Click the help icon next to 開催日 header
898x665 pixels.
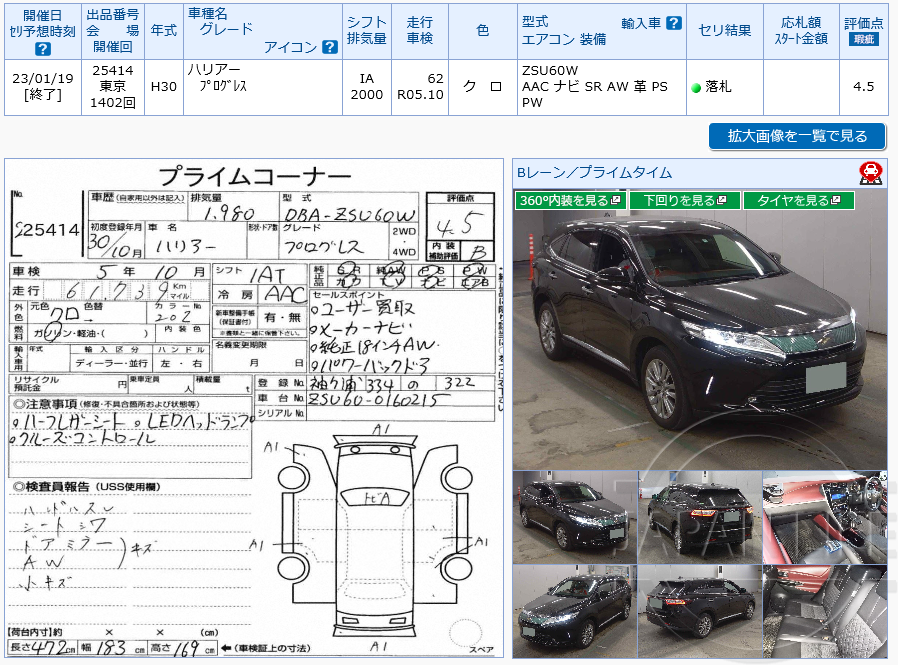tap(42, 49)
